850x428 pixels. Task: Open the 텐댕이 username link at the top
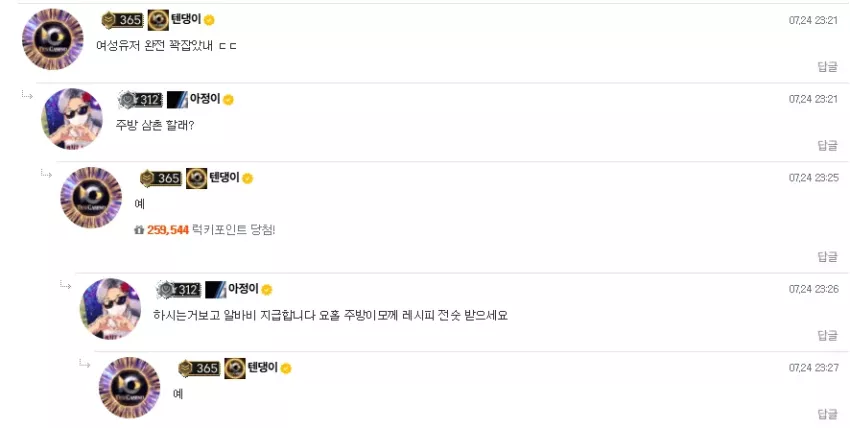pos(186,20)
